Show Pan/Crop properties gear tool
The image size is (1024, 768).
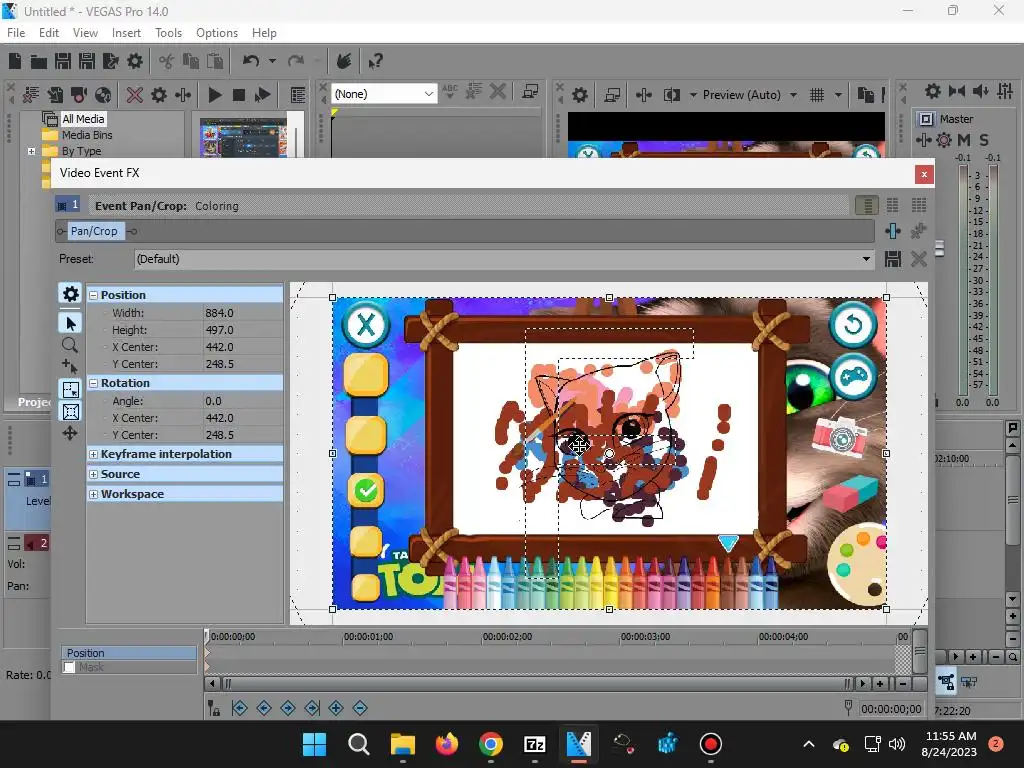coord(71,294)
